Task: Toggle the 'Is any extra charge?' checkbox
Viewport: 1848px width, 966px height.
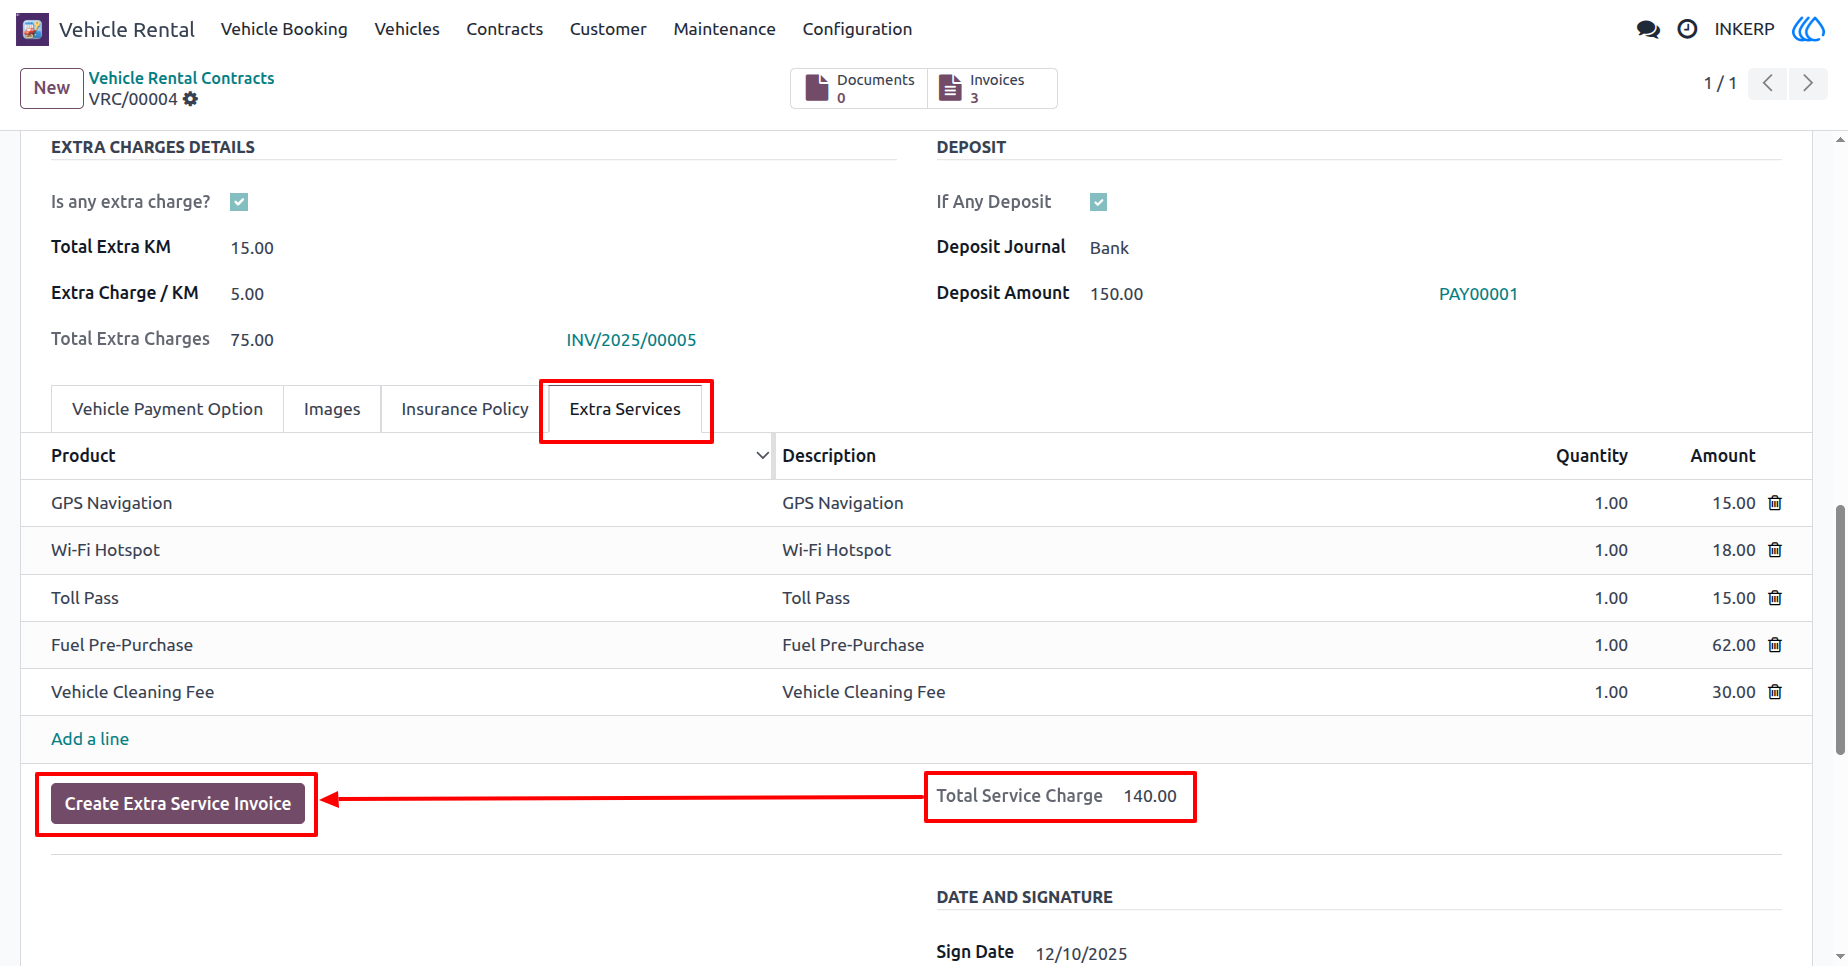Action: pyautogui.click(x=239, y=202)
